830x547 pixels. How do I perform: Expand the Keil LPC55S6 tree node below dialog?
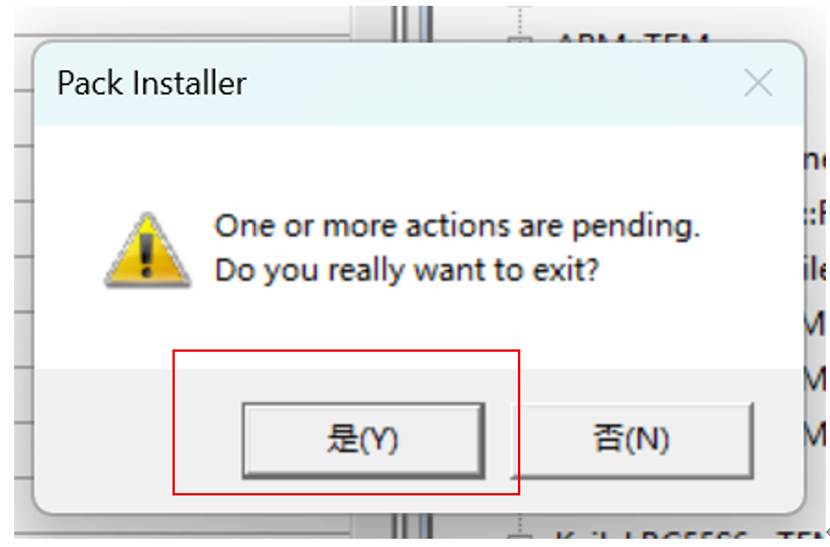click(x=519, y=536)
